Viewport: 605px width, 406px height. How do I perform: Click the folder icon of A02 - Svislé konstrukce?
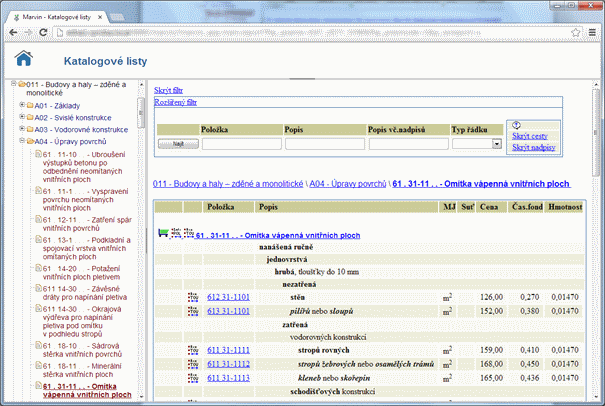tap(30, 117)
